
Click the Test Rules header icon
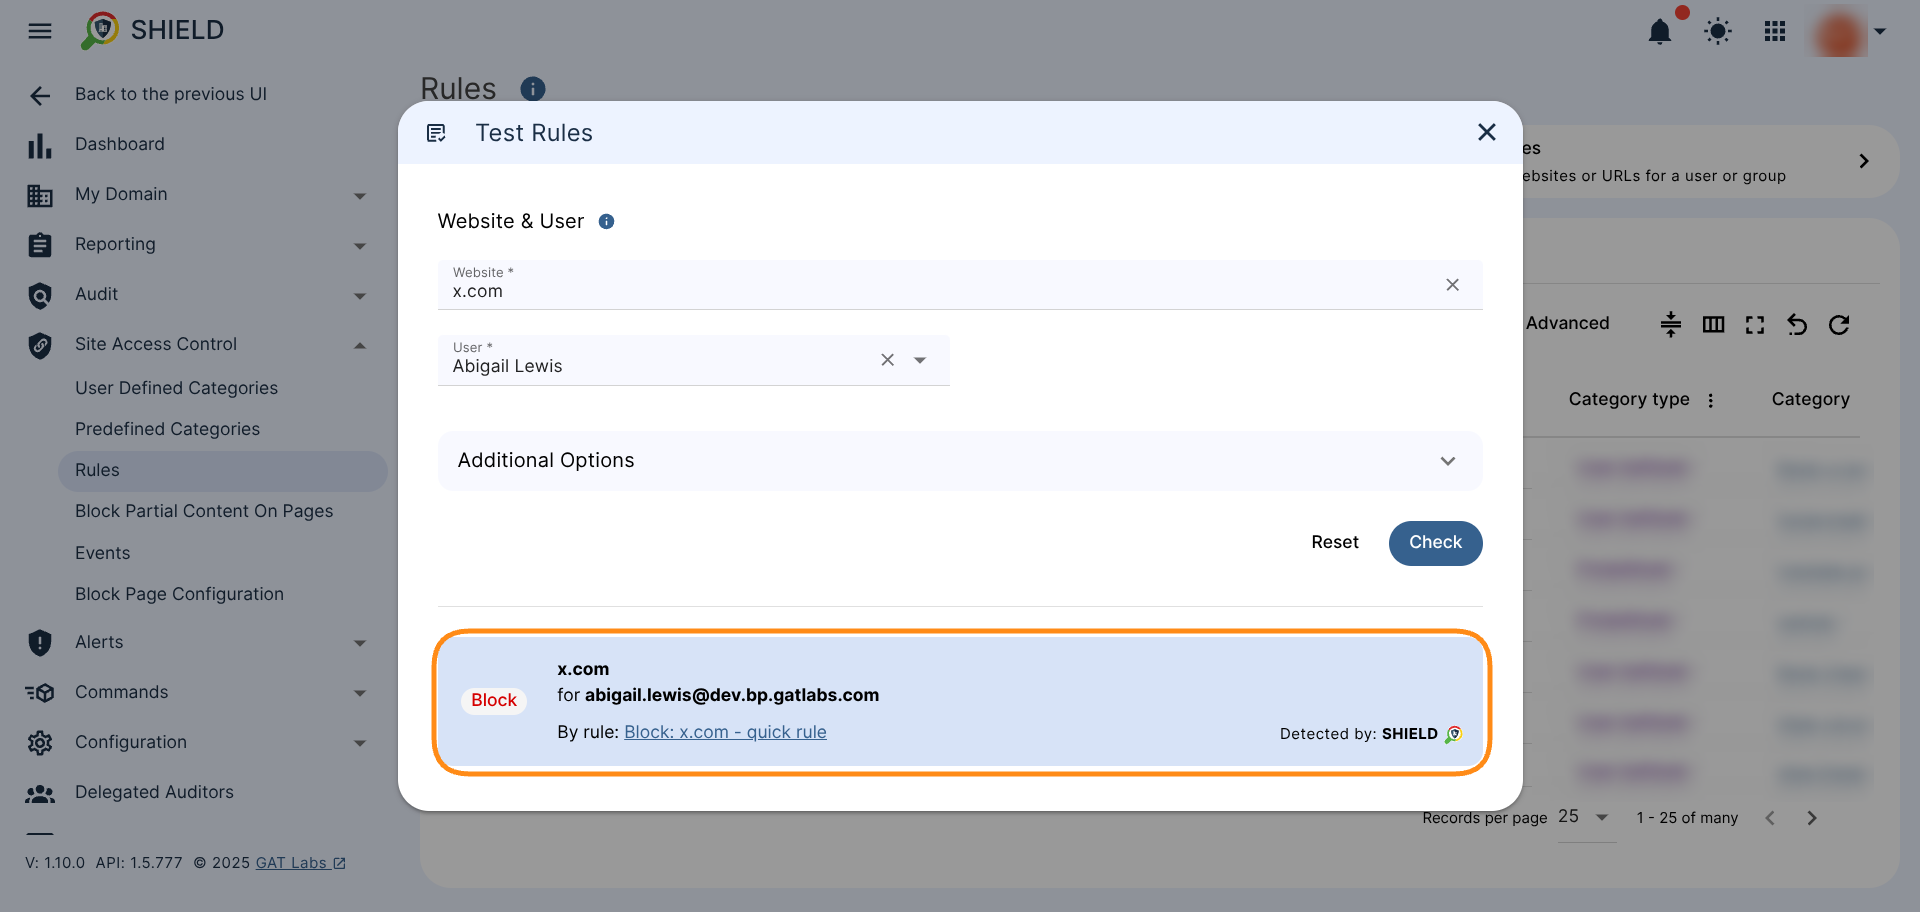coord(437,133)
